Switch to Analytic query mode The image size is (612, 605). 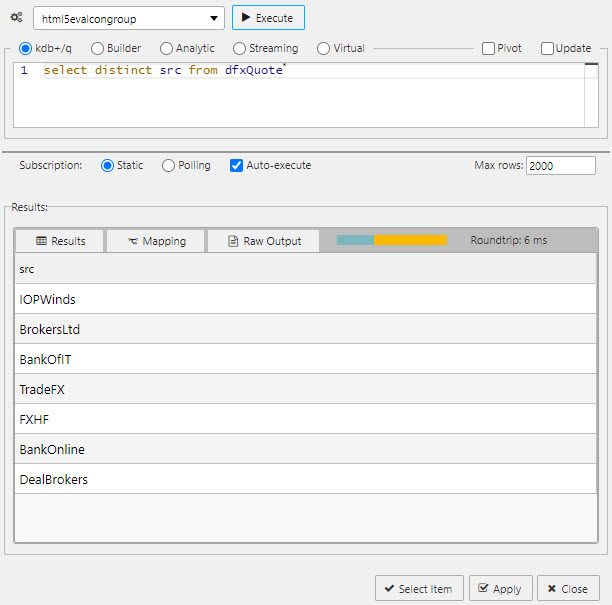tap(167, 48)
